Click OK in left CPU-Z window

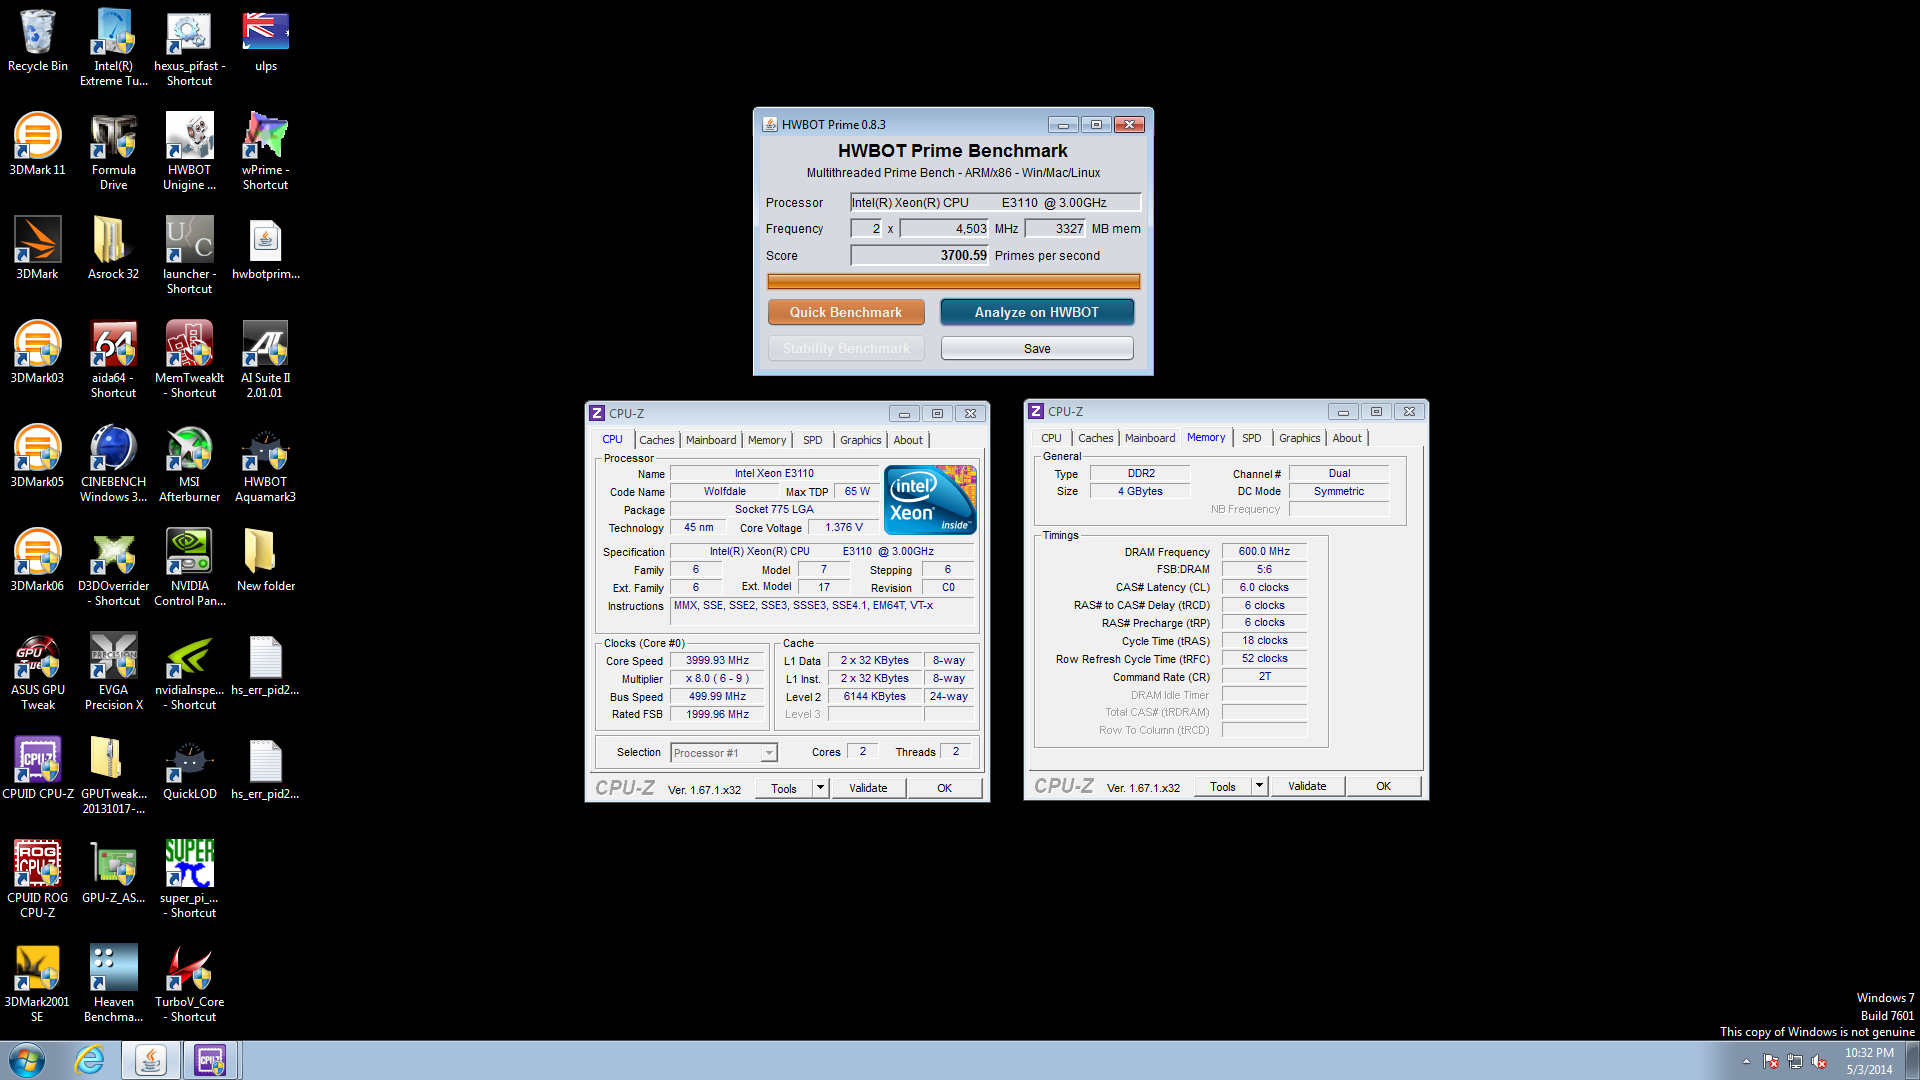click(x=944, y=788)
